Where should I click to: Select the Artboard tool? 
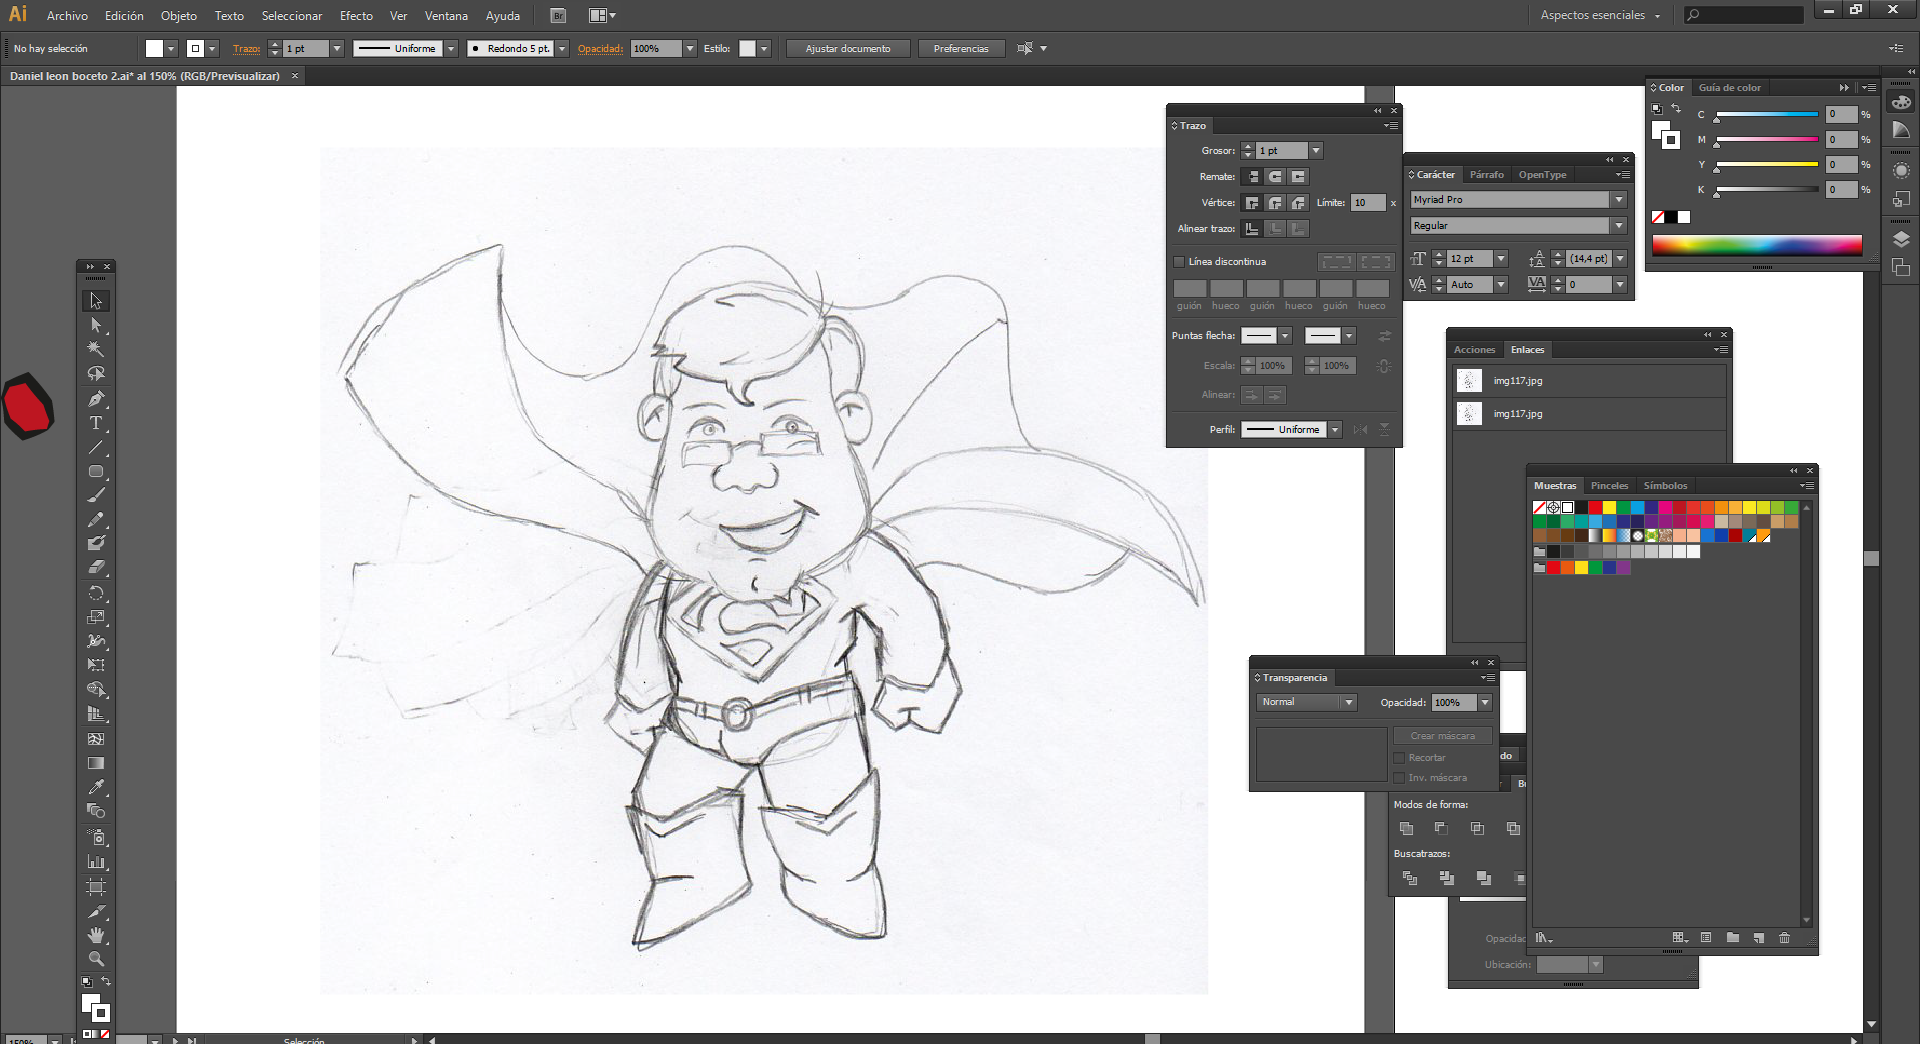click(96, 886)
